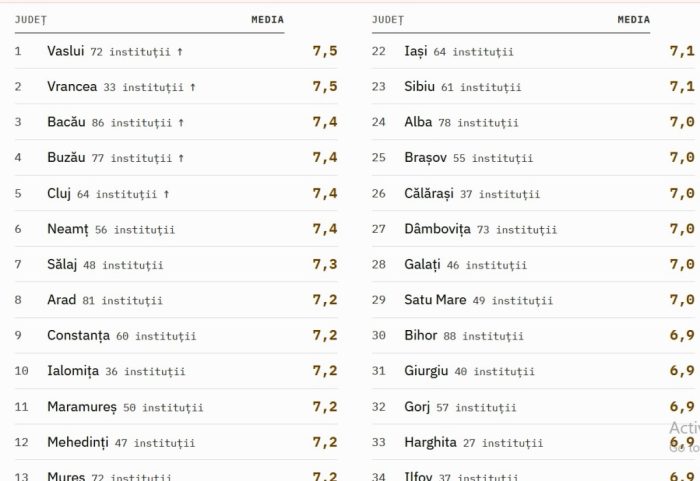The height and width of the screenshot is (481, 700).
Task: Open the Maramureș county entry
Action: [176, 406]
